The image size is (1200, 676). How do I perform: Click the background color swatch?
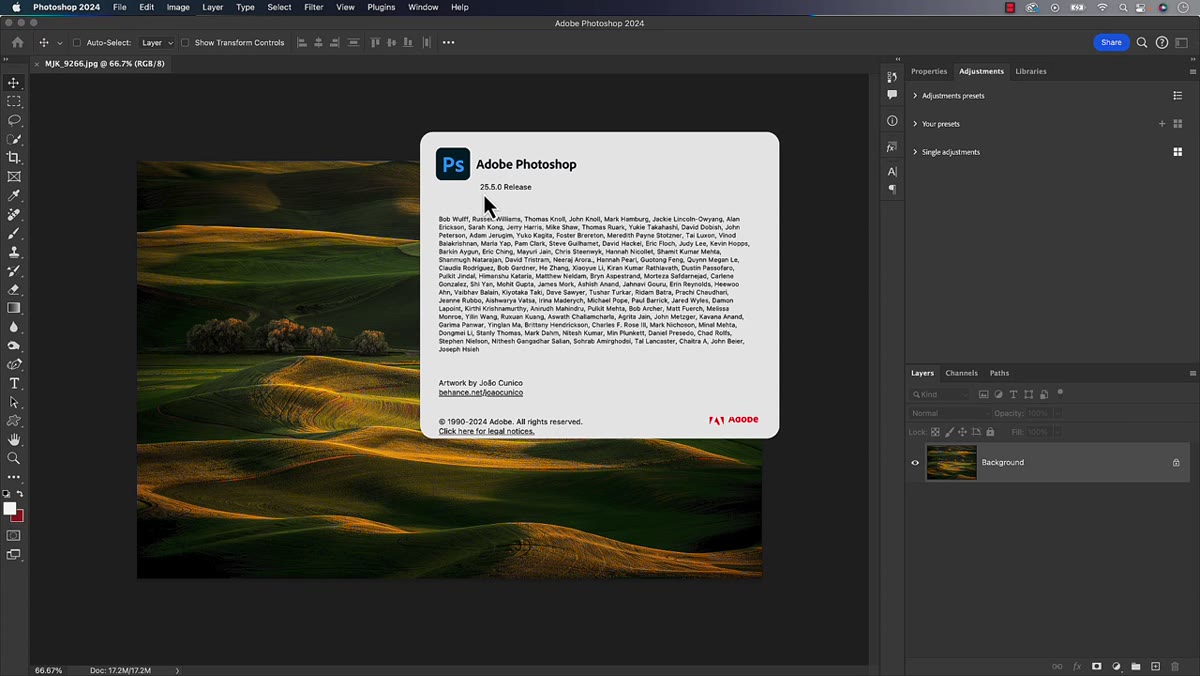[18, 516]
